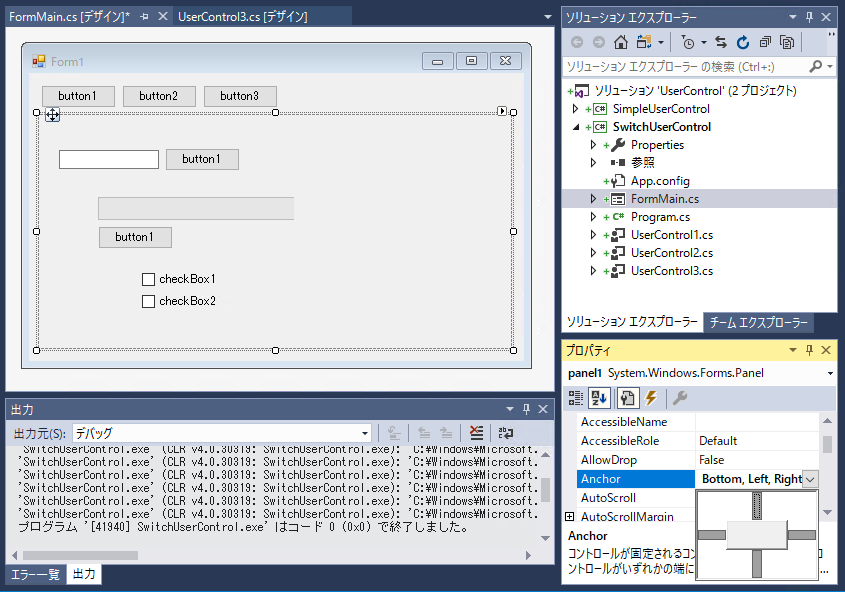Pin the FormMain.cs designer tab

[x=144, y=17]
